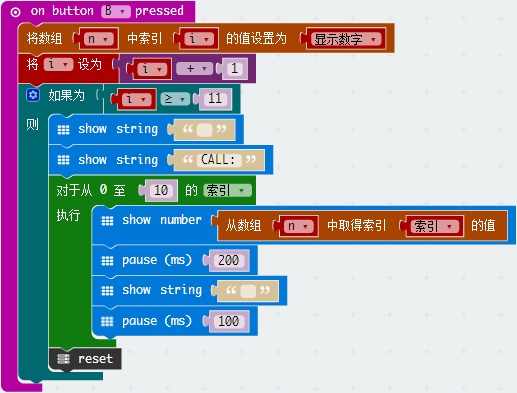Image resolution: width=517 pixels, height=393 pixels.
Task: Click LED grid icon of pause 200 block
Action: [x=107, y=260]
